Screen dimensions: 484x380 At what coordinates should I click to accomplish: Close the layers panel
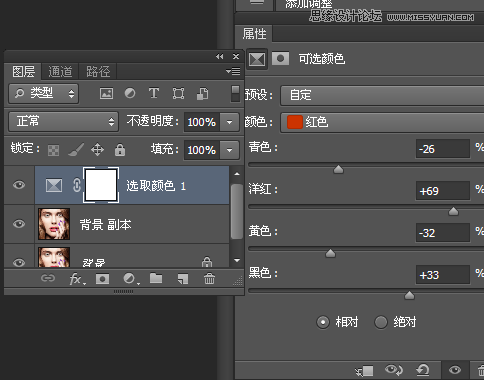click(x=236, y=56)
